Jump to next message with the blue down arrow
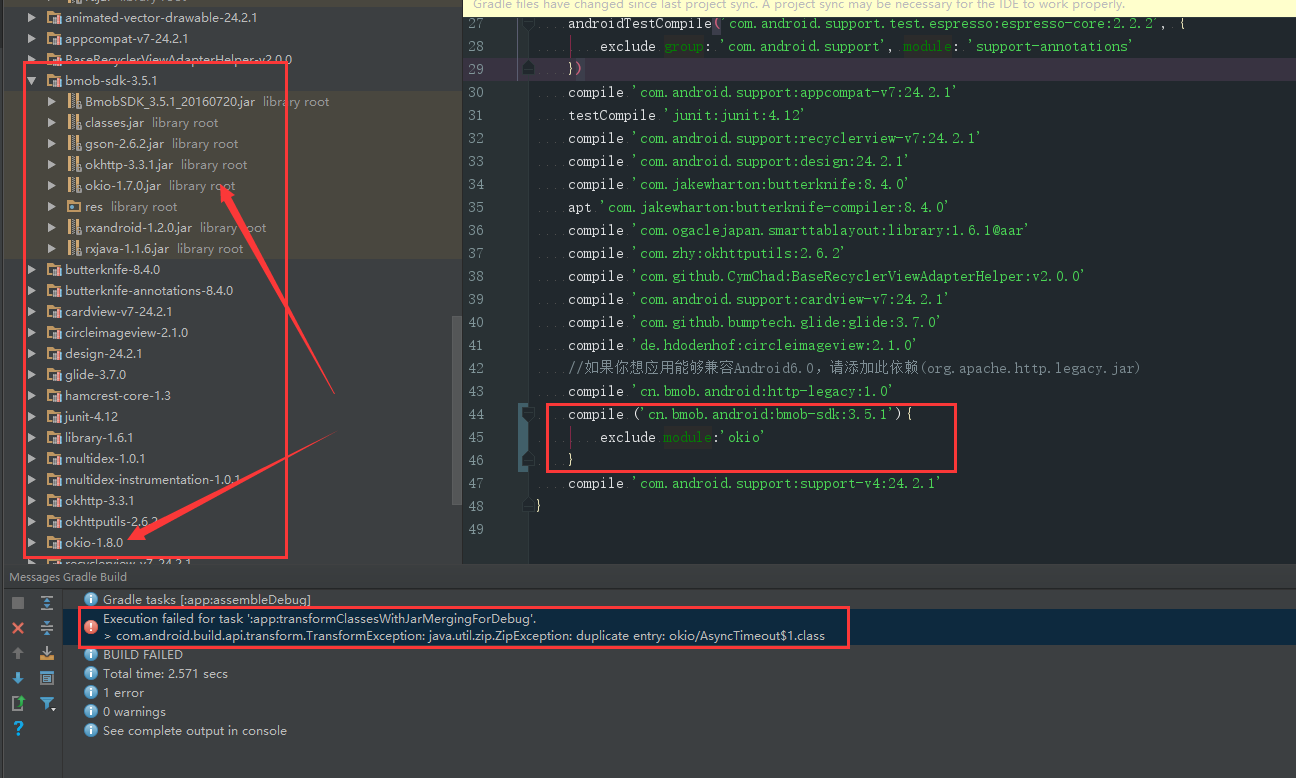The image size is (1296, 778). [x=17, y=678]
